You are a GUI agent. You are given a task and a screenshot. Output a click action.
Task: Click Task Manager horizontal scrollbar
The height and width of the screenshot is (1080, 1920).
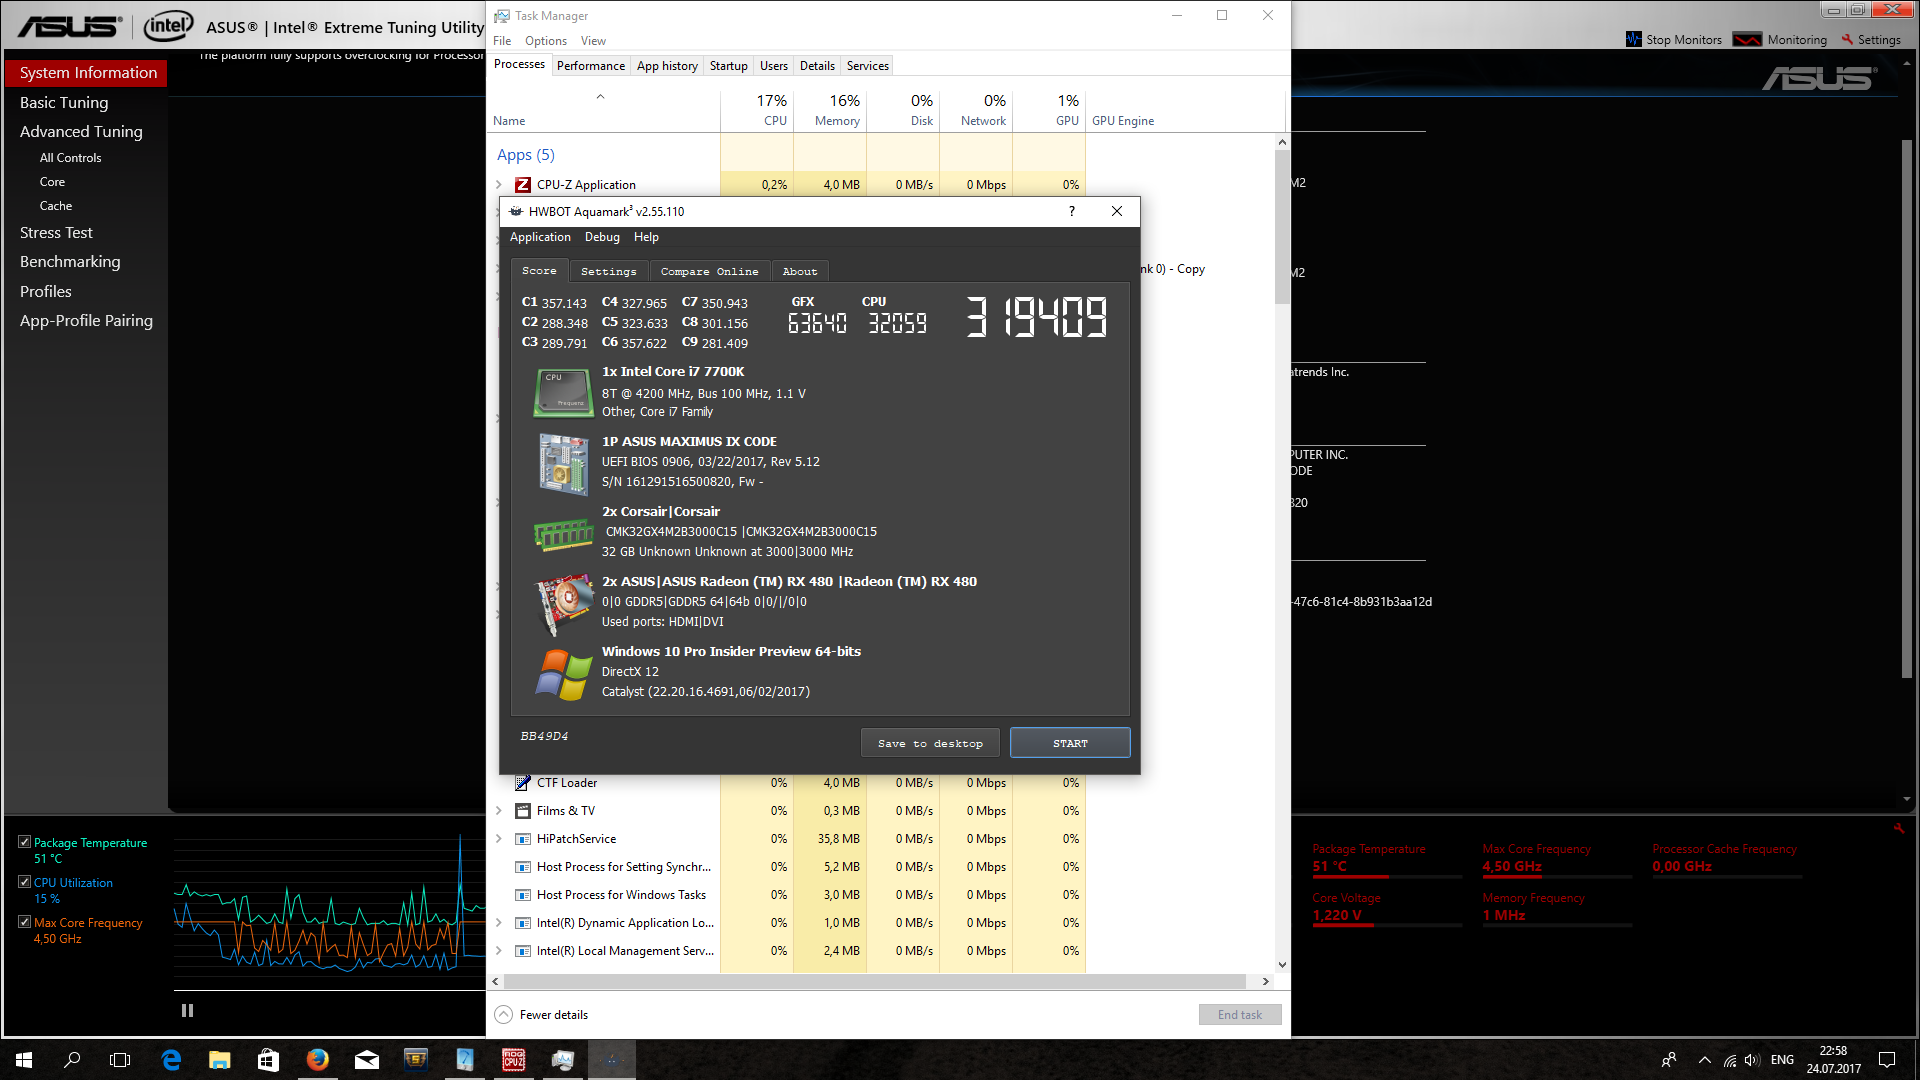point(874,982)
